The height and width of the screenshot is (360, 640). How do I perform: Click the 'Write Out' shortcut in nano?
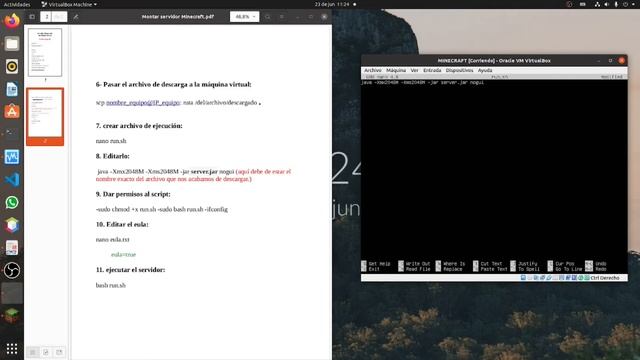coord(414,264)
